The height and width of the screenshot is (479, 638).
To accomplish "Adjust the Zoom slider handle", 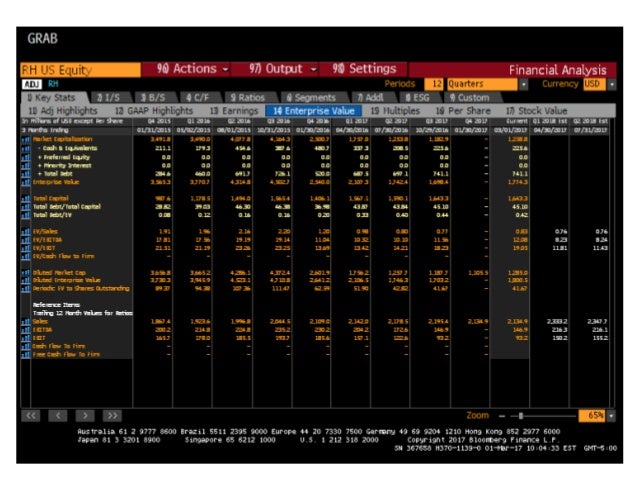I will [x=521, y=416].
